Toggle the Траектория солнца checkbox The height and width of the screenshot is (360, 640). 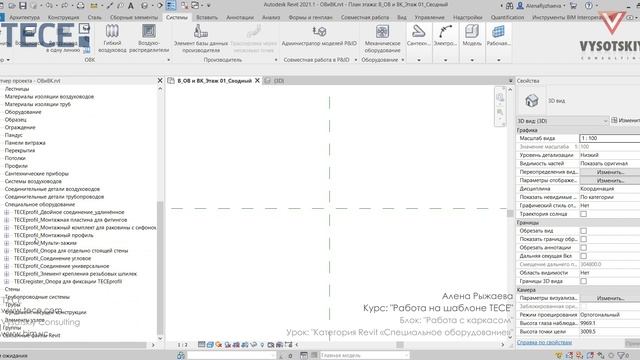584,214
